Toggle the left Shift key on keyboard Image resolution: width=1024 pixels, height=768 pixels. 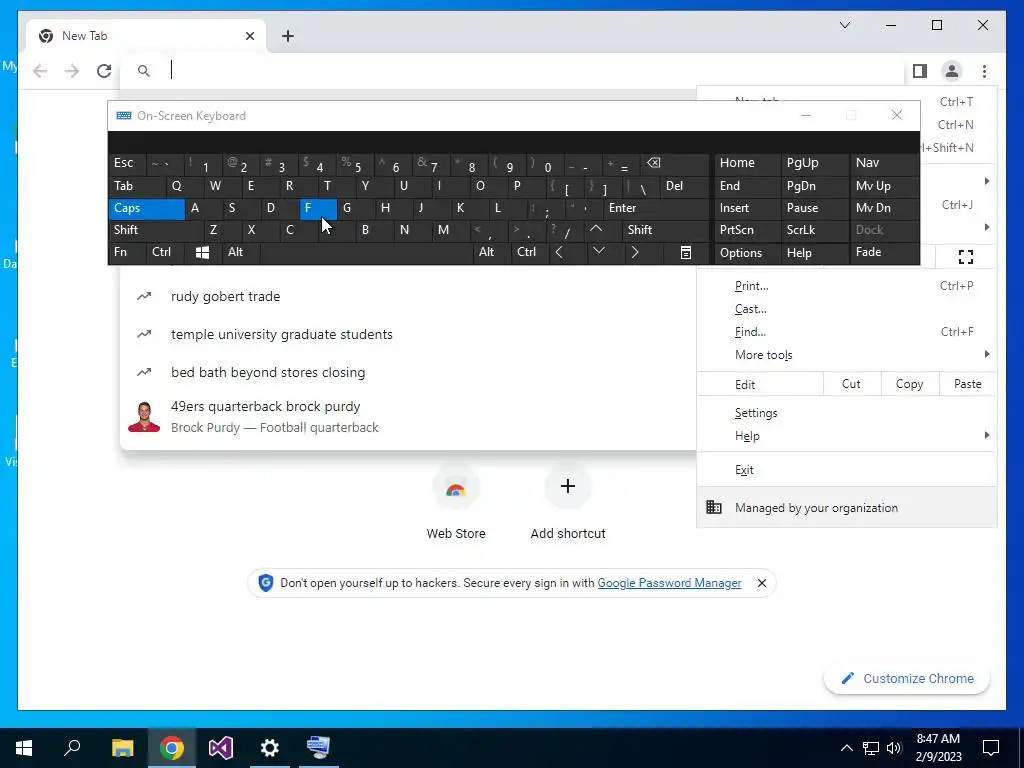click(155, 230)
